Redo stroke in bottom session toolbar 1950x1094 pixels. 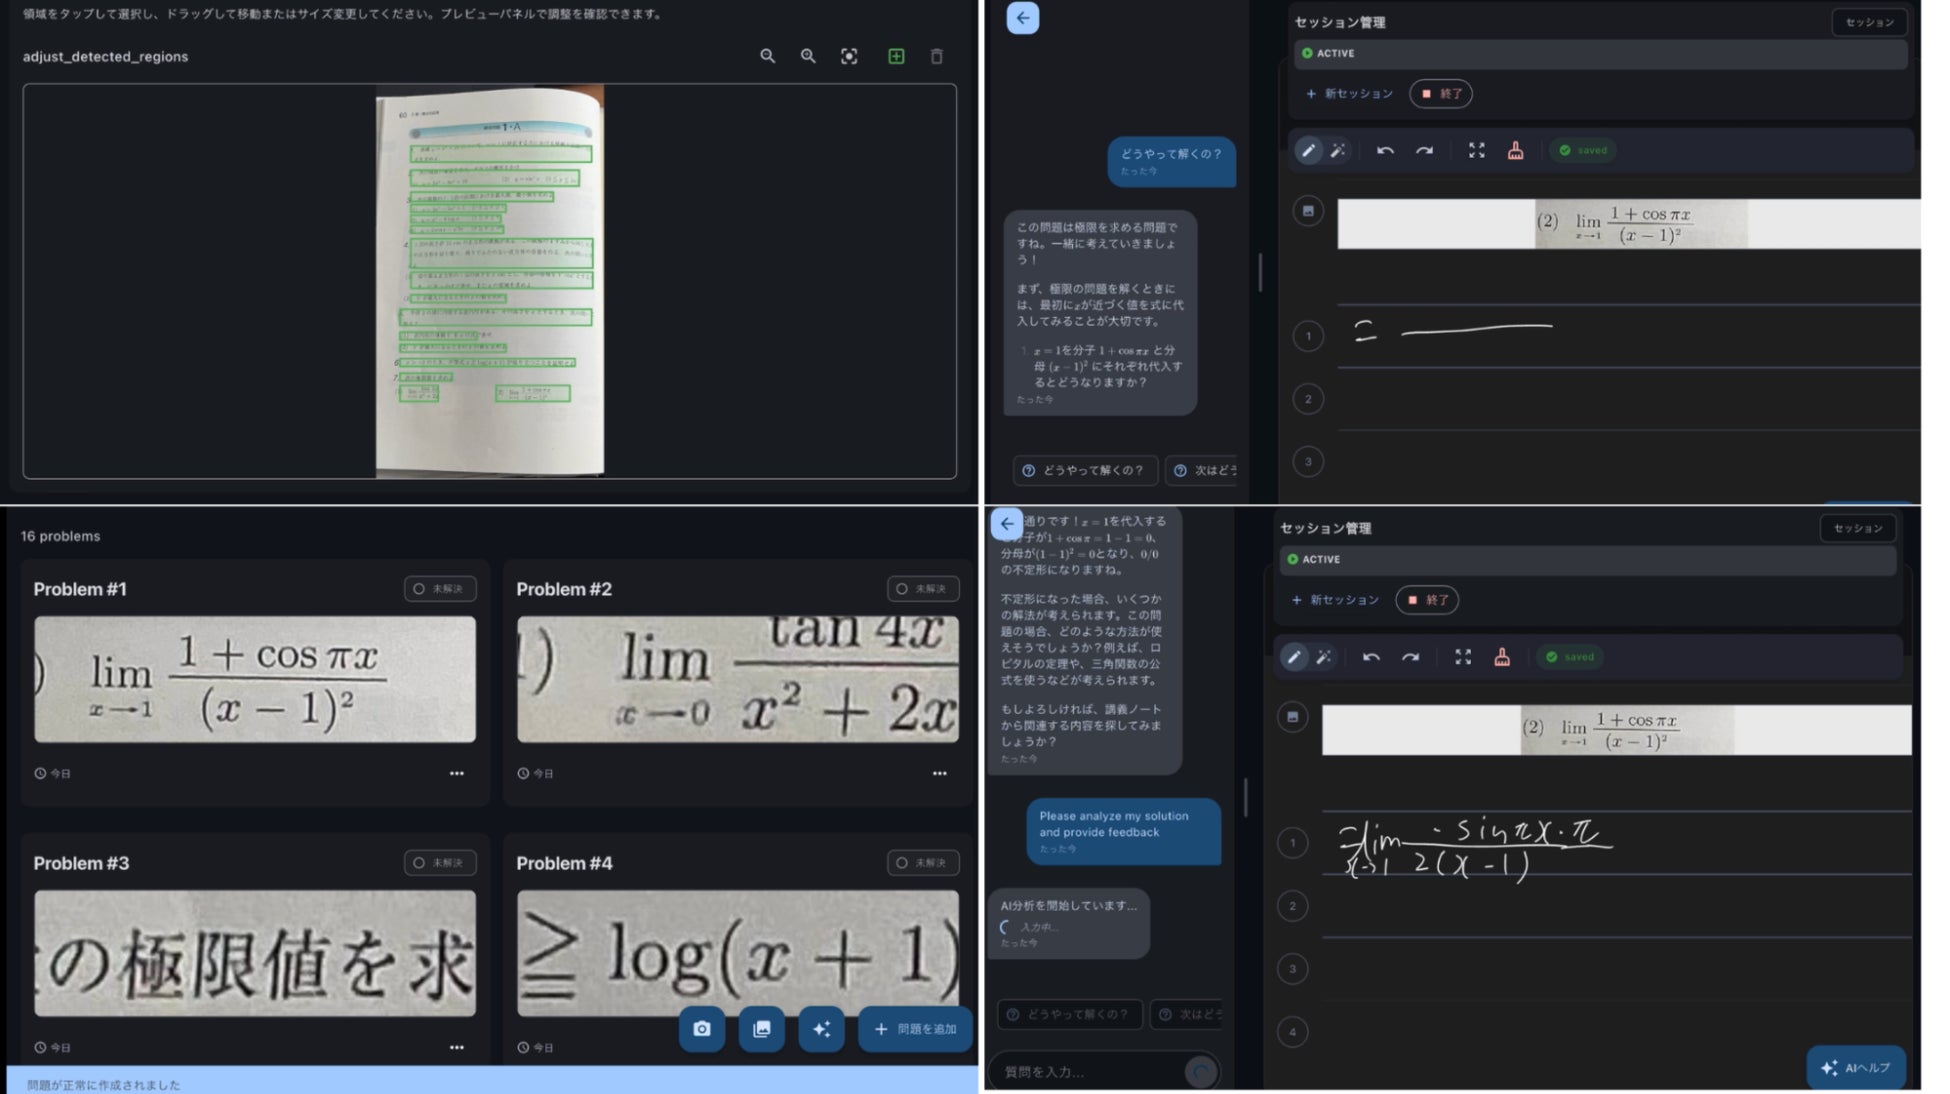pos(1410,657)
